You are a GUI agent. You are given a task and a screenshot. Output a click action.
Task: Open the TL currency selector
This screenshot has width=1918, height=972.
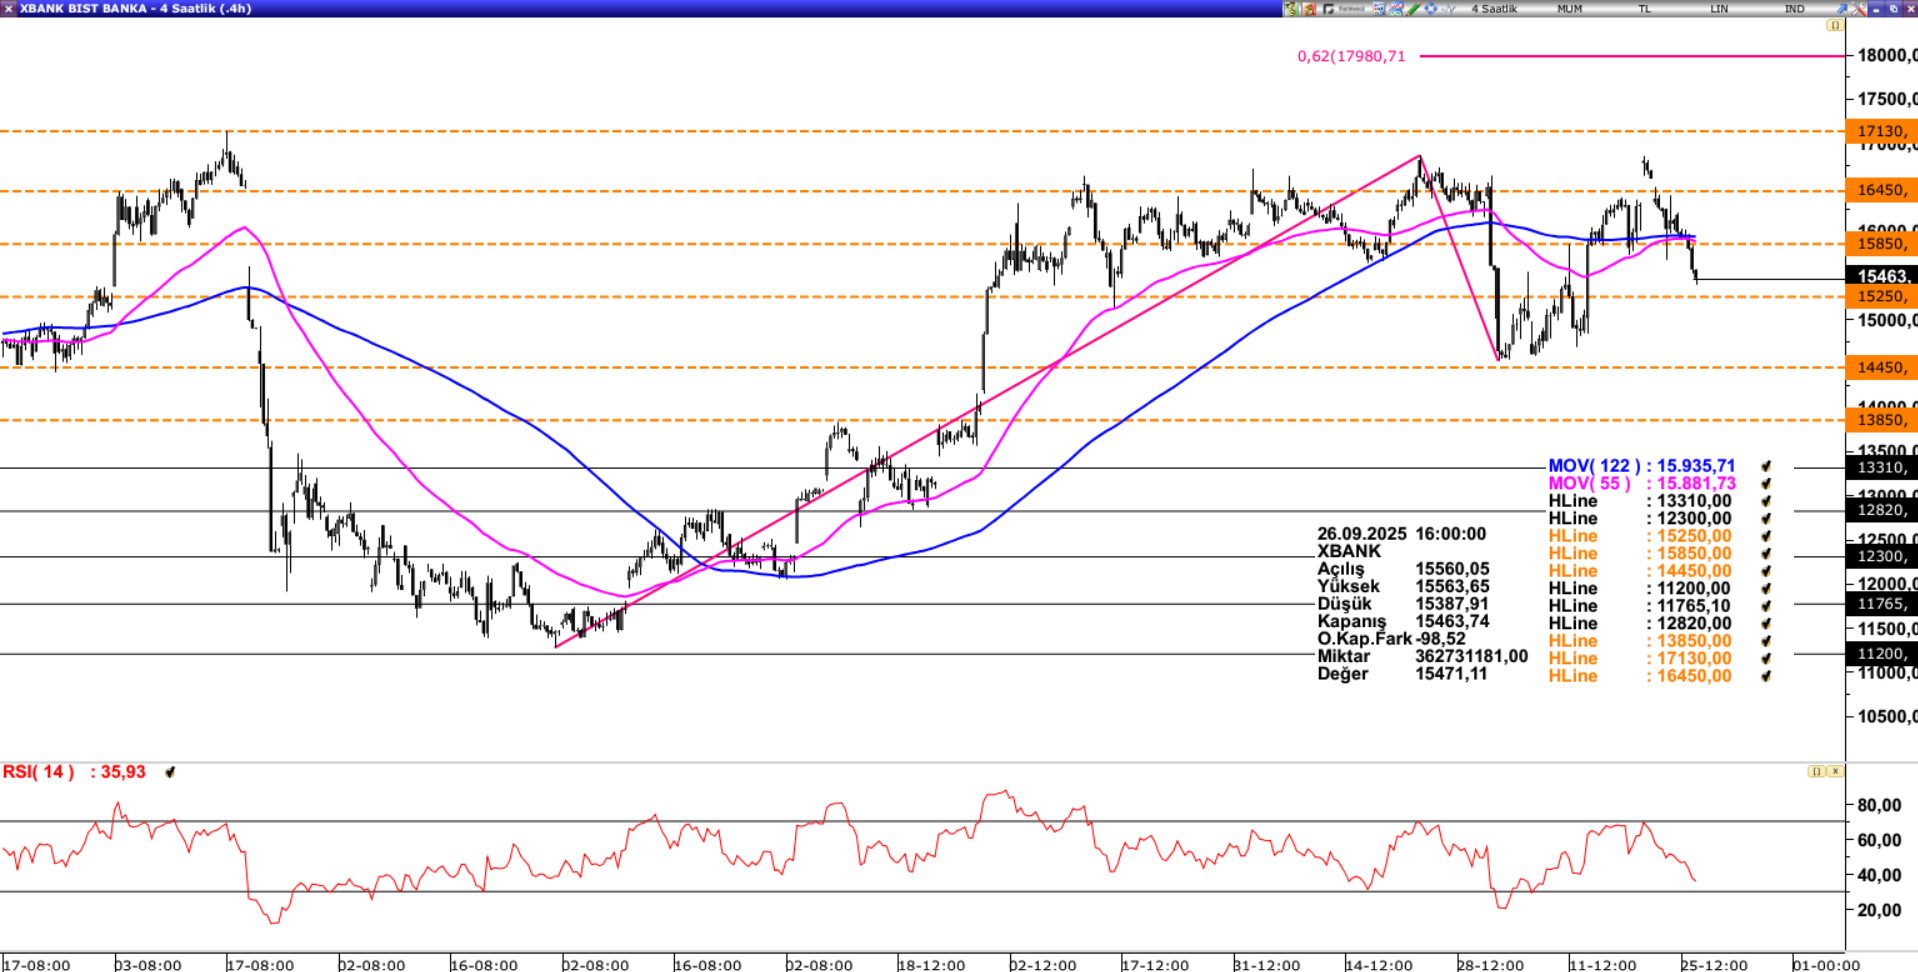(x=1644, y=8)
